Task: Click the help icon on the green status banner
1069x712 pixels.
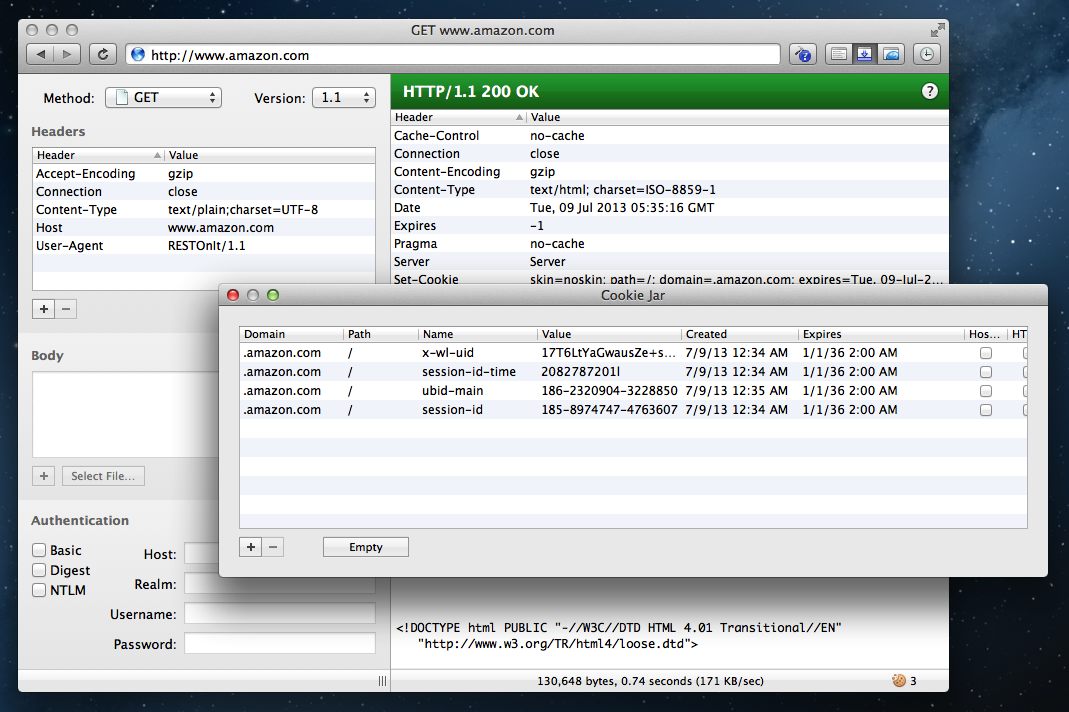Action: point(929,91)
